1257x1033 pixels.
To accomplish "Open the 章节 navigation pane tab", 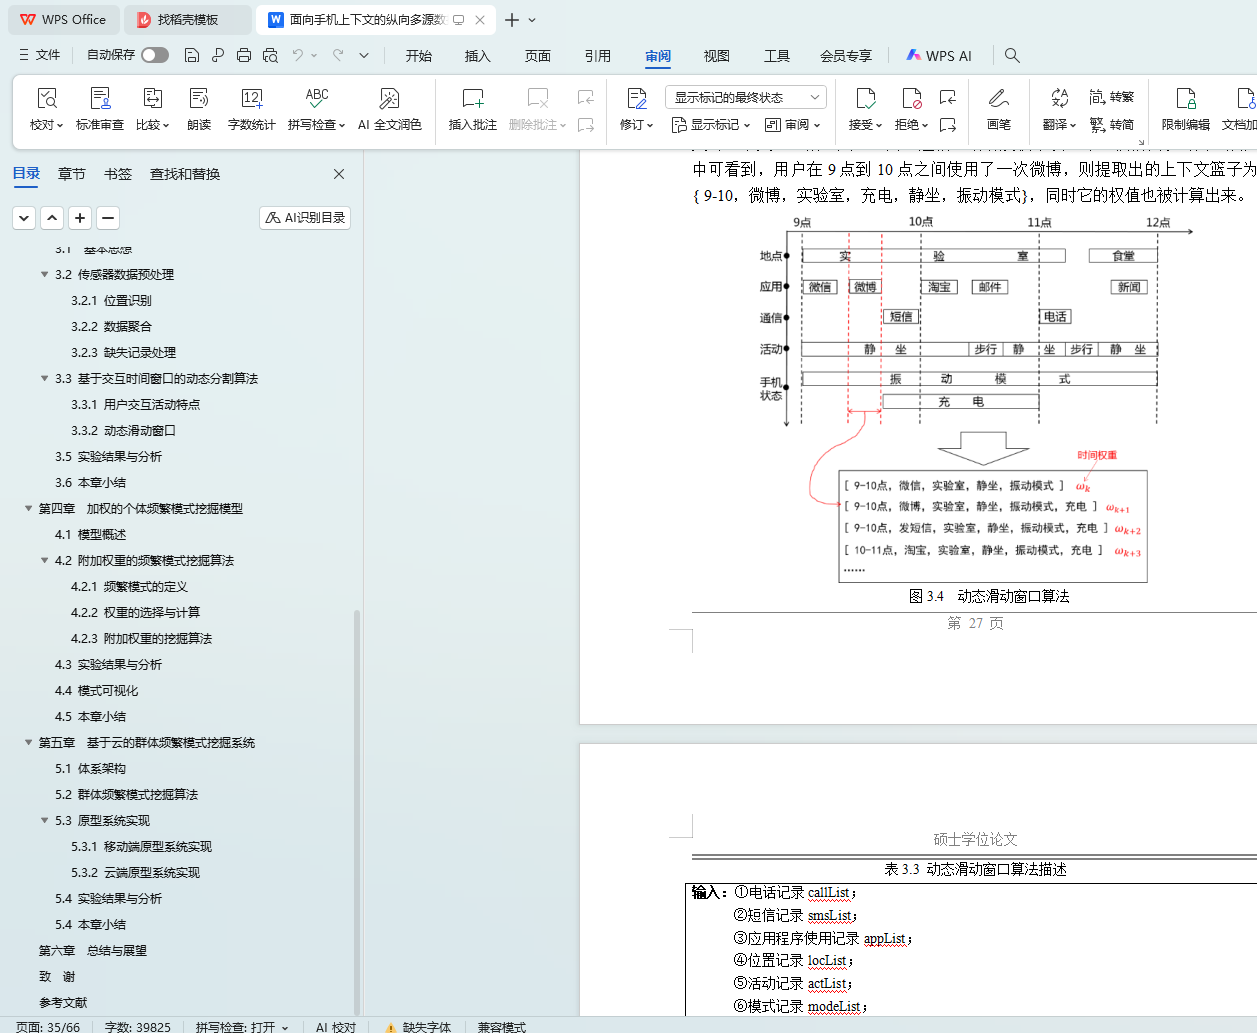I will click(72, 174).
